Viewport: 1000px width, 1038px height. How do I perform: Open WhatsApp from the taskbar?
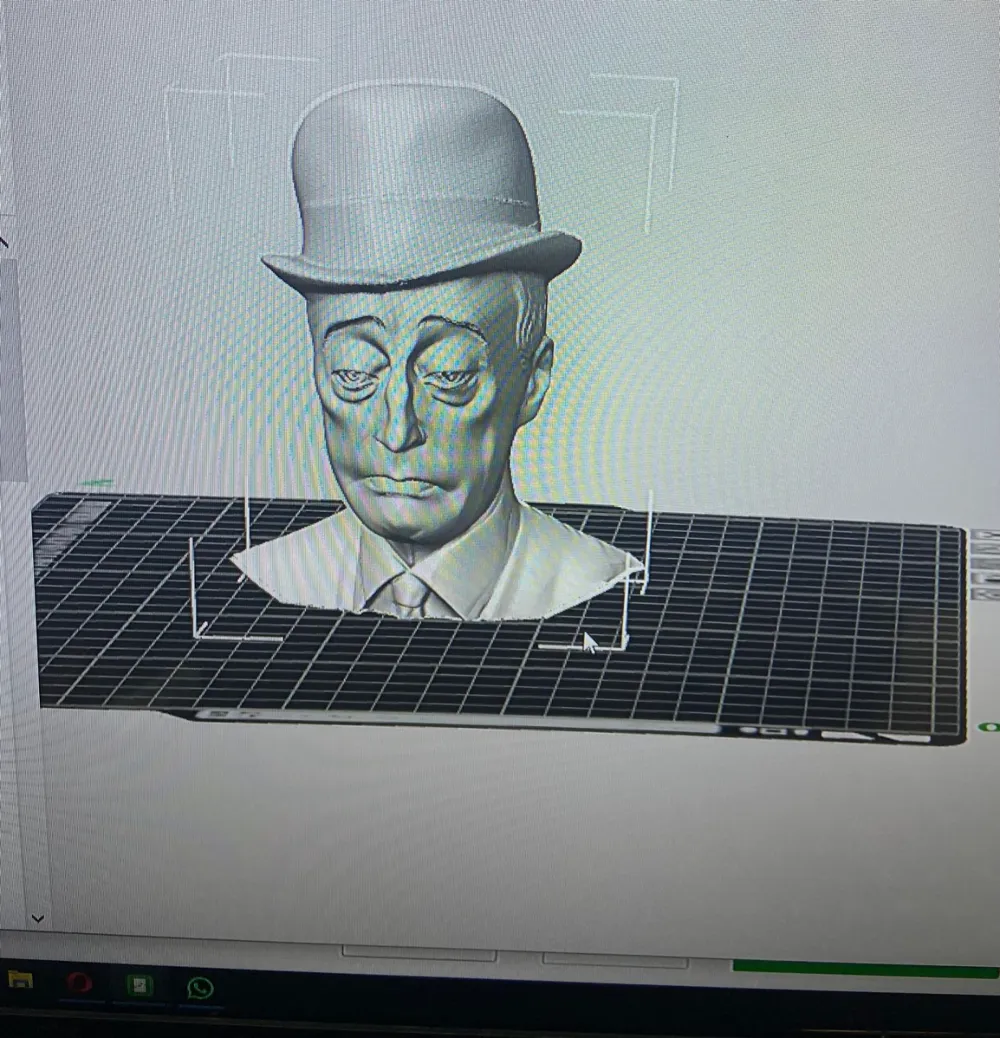click(200, 988)
